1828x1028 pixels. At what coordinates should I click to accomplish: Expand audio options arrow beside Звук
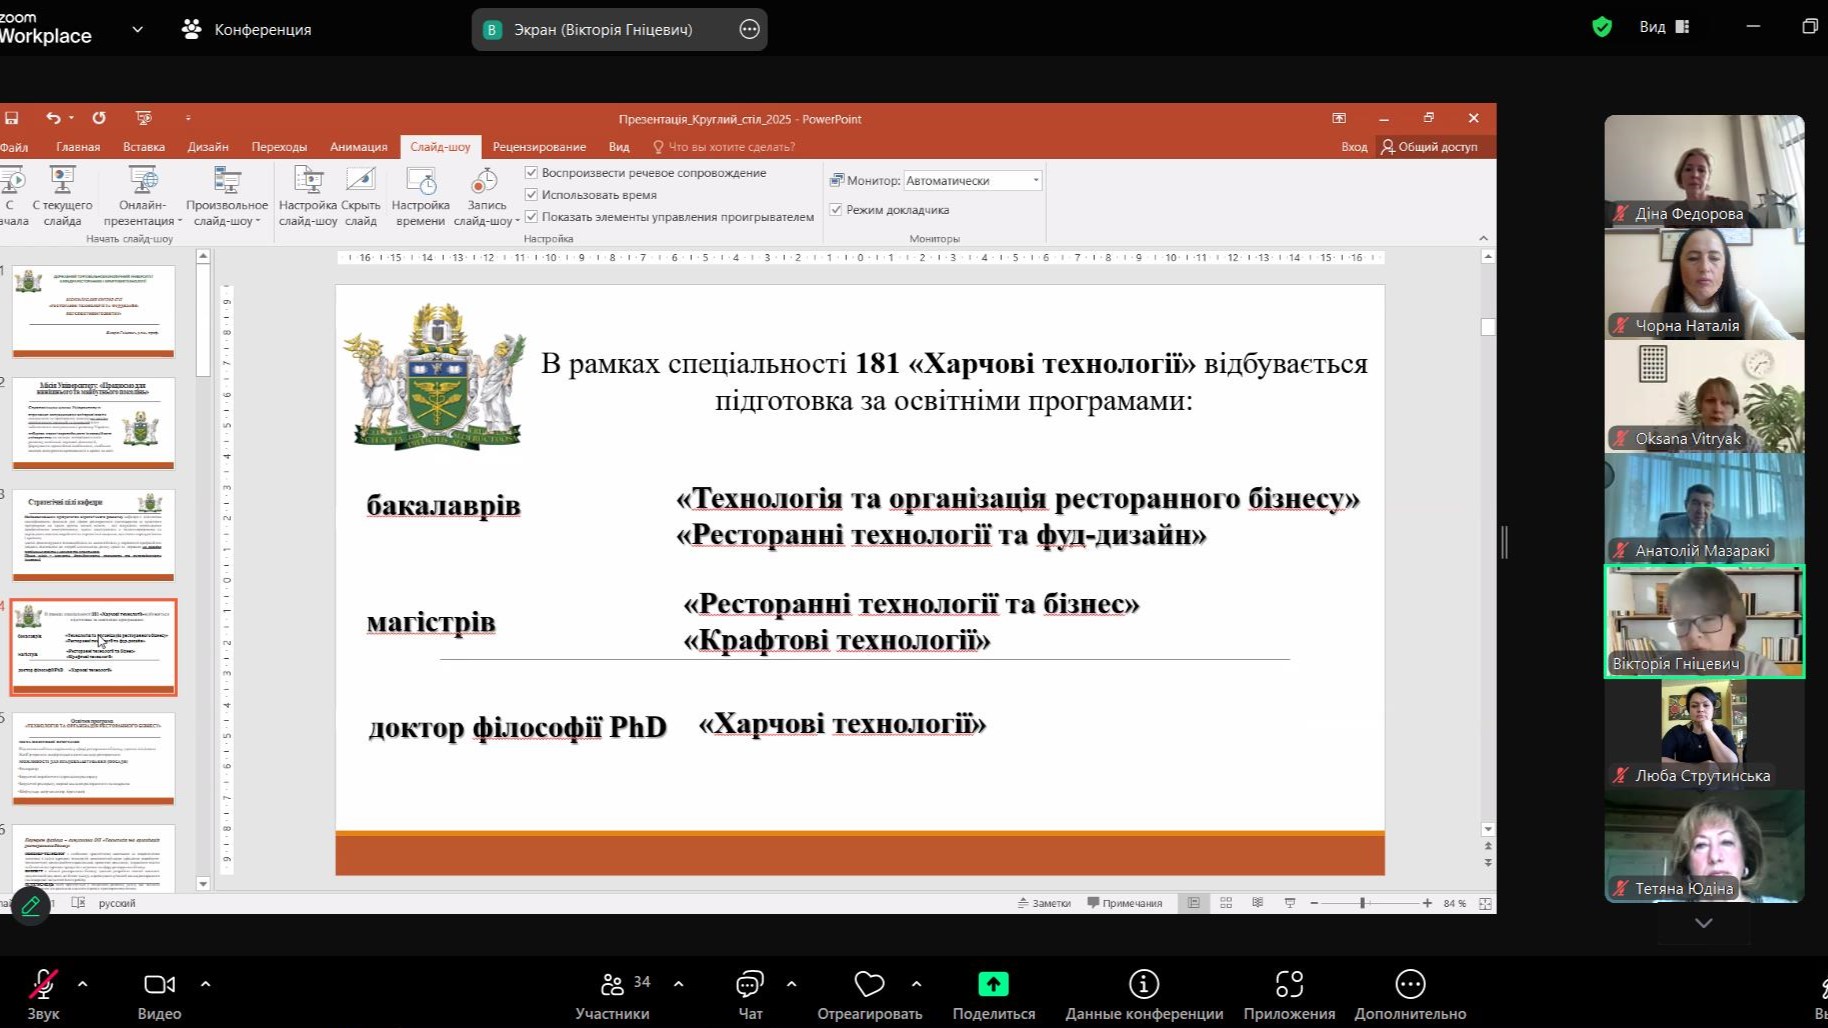[83, 985]
